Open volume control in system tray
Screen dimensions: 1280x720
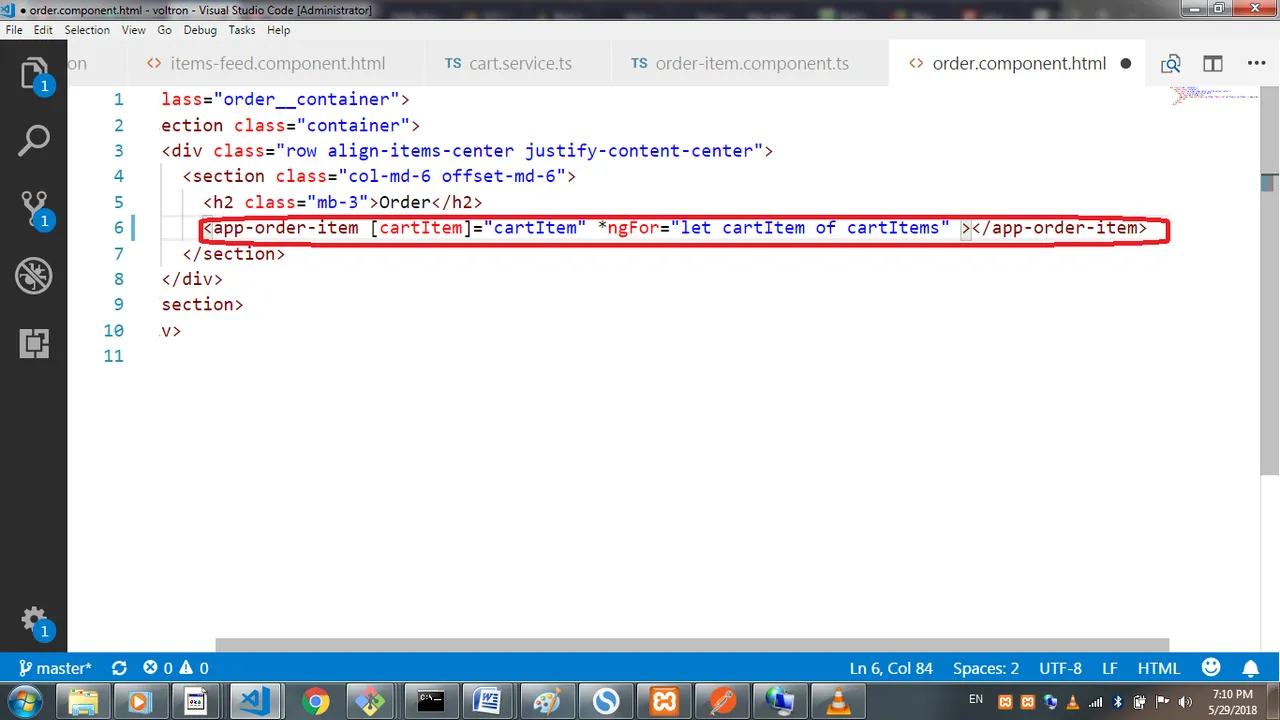(1184, 702)
